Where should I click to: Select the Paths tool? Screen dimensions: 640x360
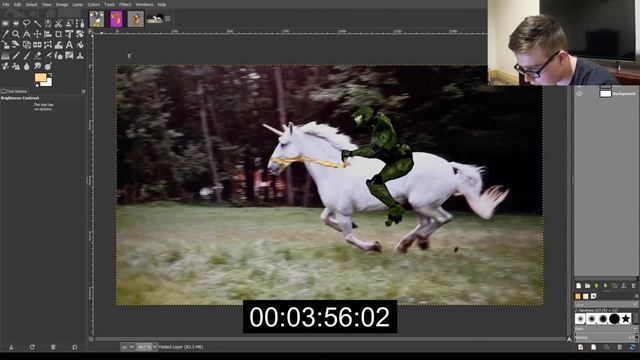click(x=80, y=23)
